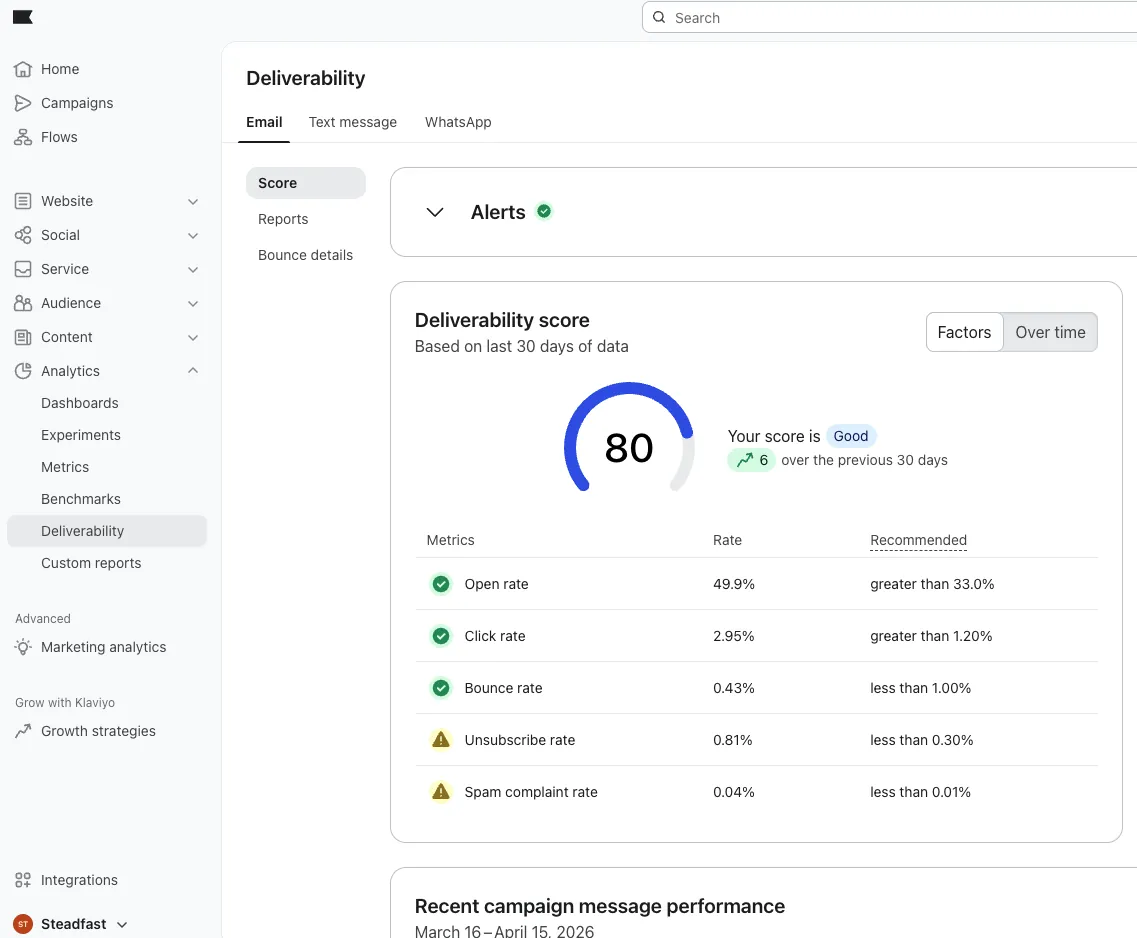This screenshot has height=938, width=1137.
Task: Click the Good score badge
Action: (x=851, y=436)
